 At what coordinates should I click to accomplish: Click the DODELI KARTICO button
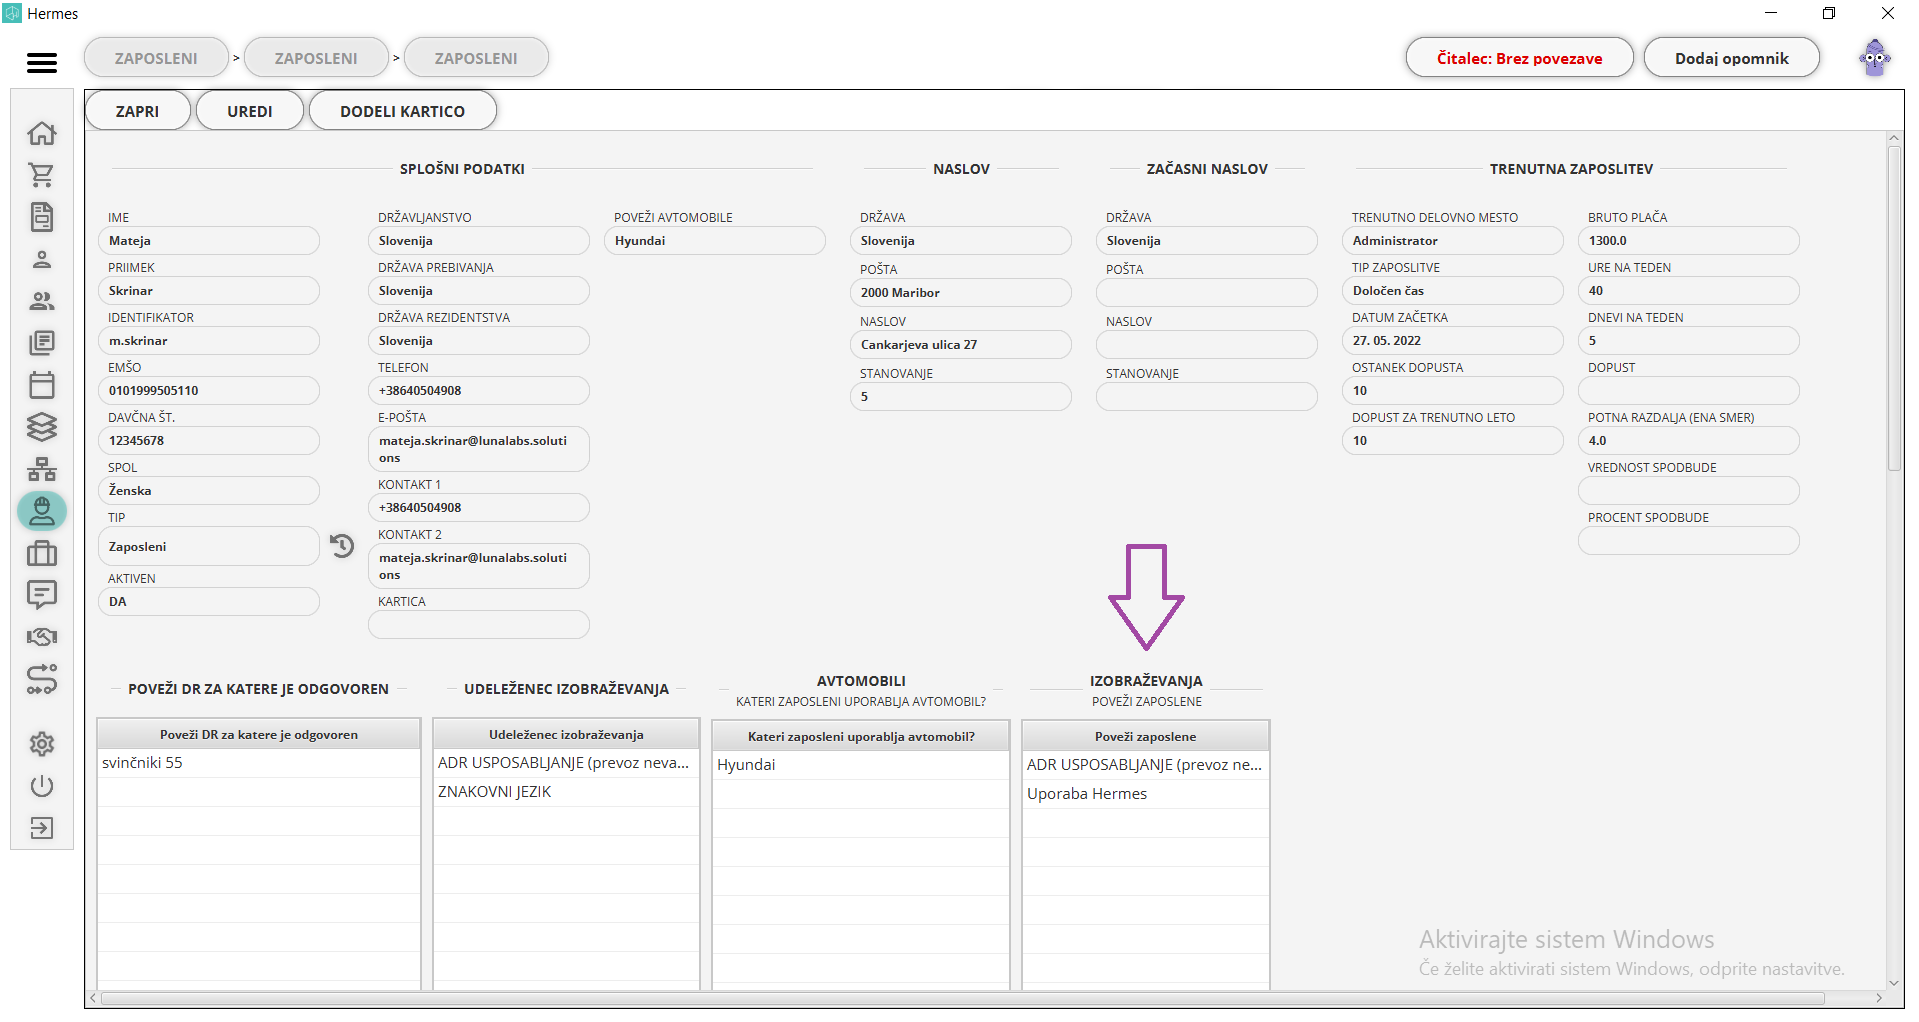(403, 111)
